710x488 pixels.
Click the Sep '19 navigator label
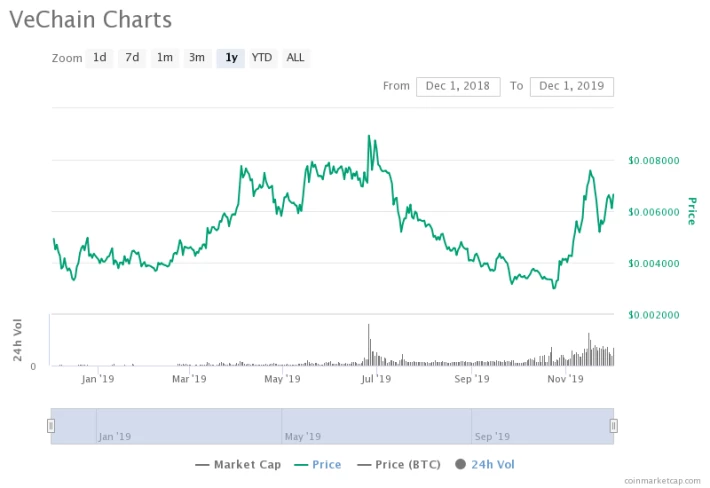[x=492, y=436]
